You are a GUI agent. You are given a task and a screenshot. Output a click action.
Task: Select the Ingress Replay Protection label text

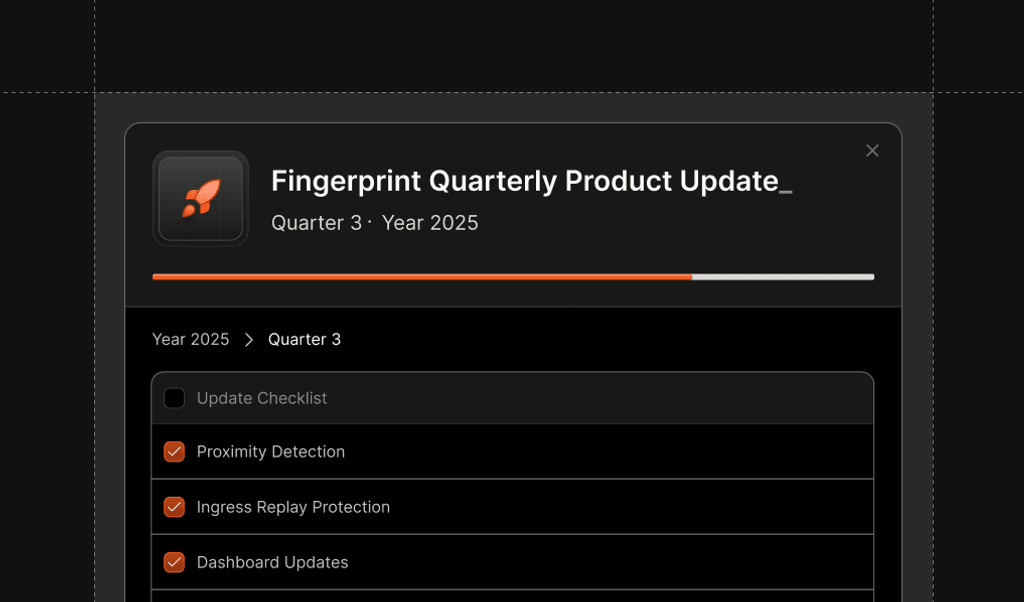tap(294, 507)
